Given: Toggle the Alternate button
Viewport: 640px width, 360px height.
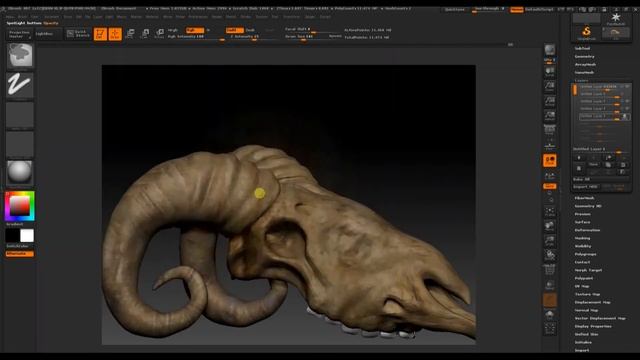Looking at the screenshot, I should click(x=20, y=254).
